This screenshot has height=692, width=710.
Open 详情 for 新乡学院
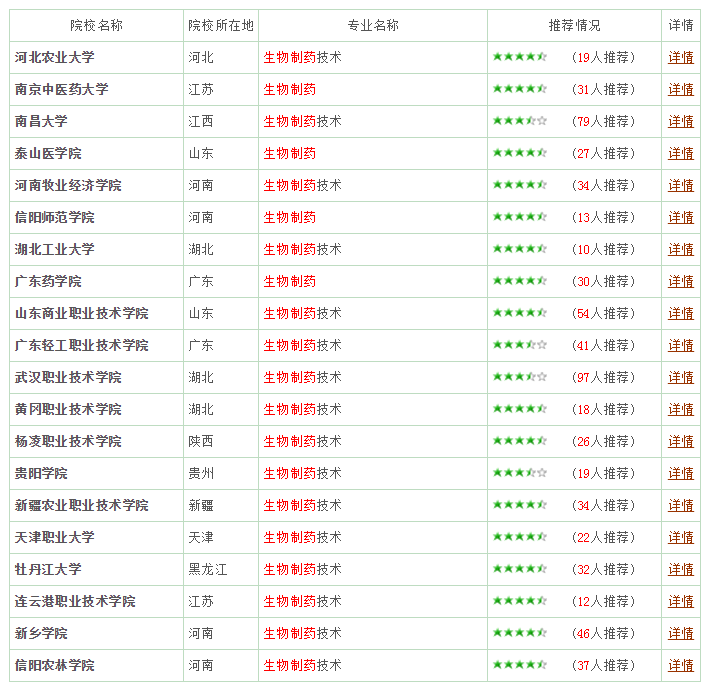681,634
